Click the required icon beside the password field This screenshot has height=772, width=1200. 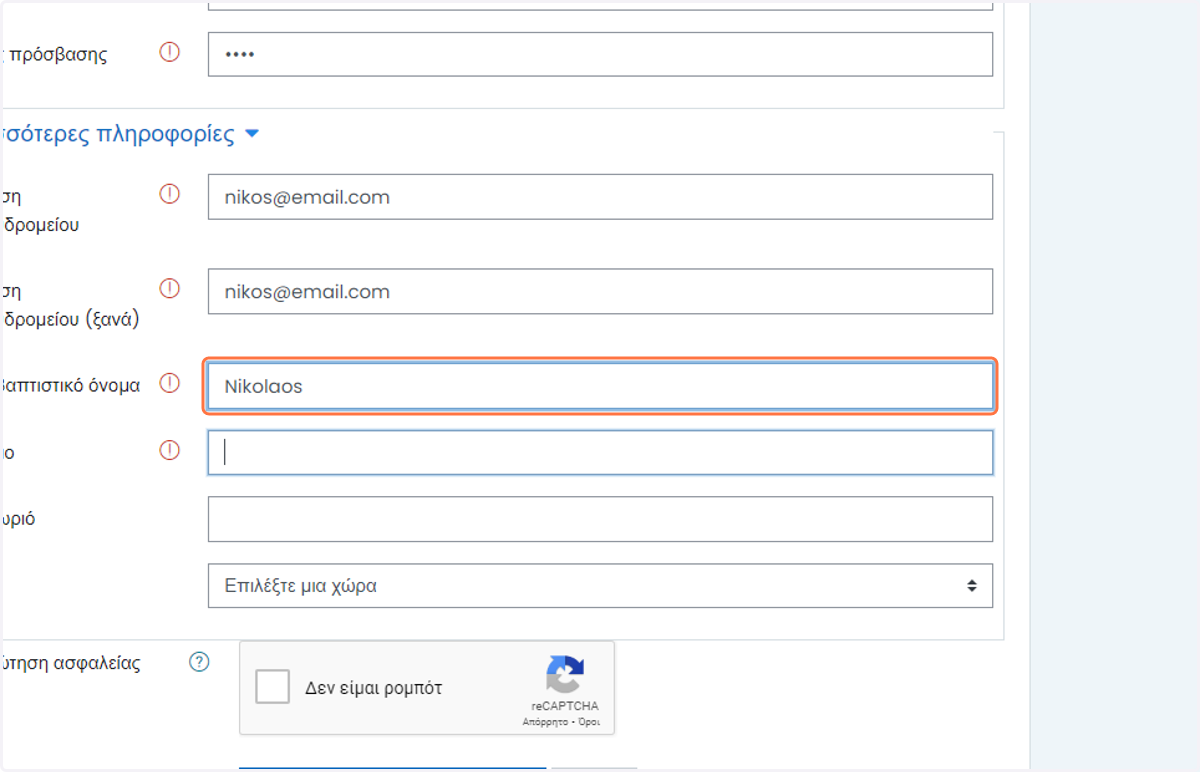[x=170, y=52]
